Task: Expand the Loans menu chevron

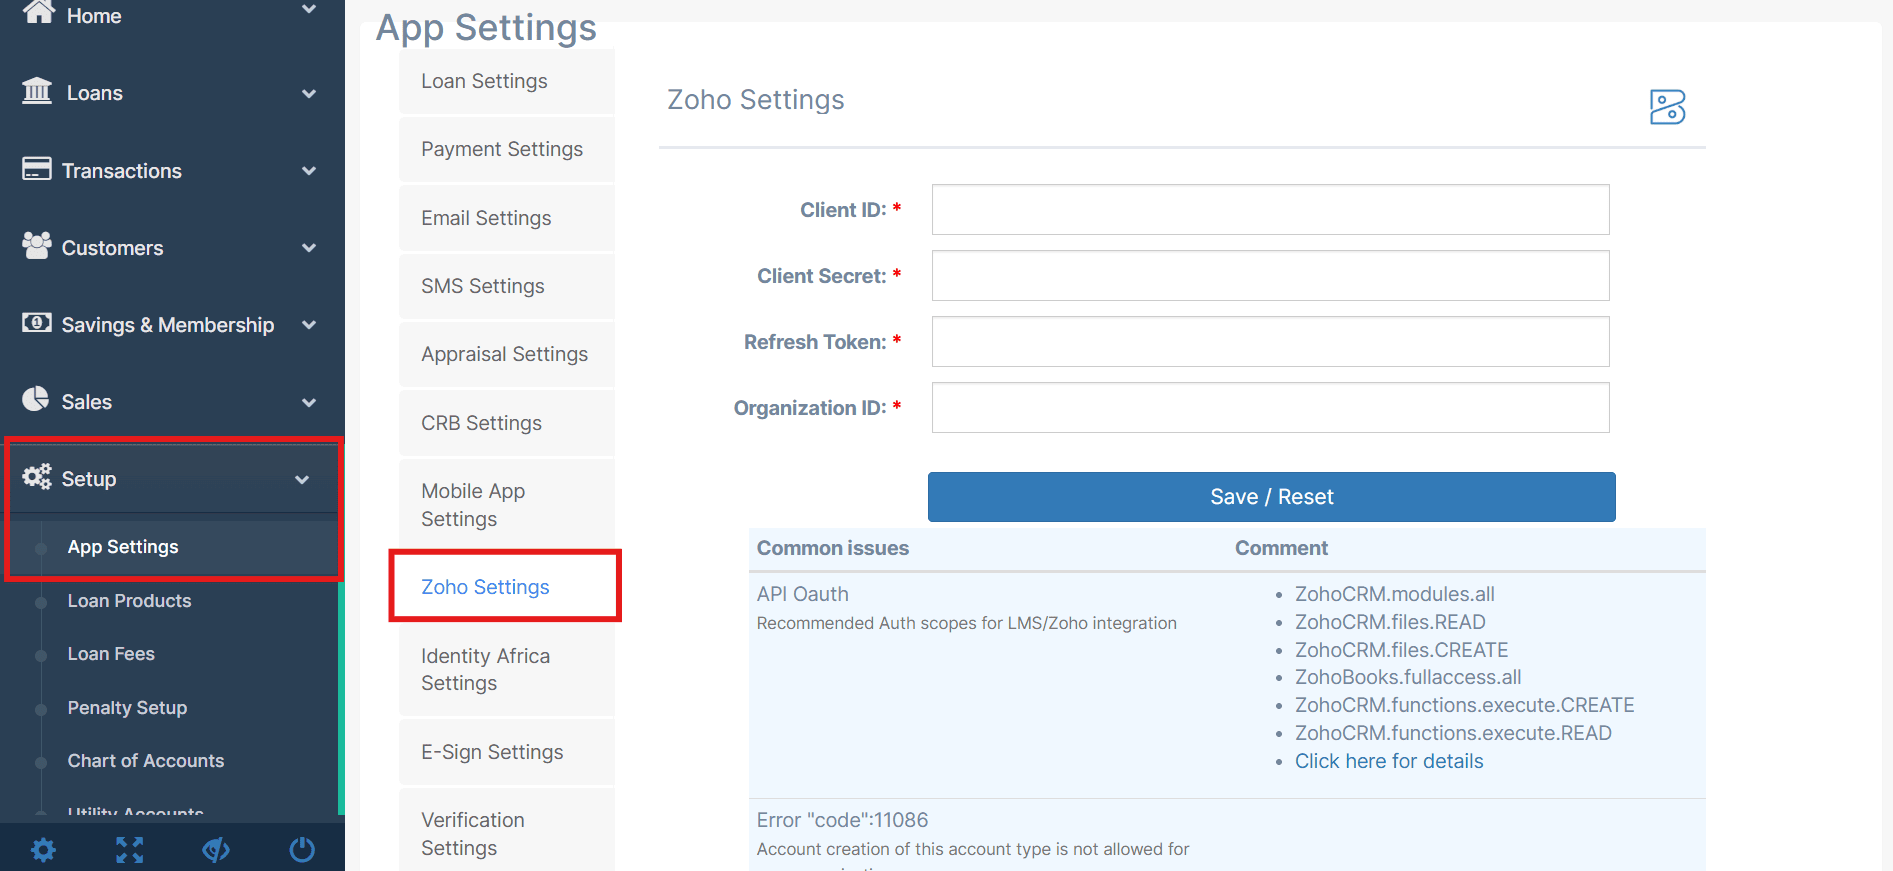Action: coord(309,94)
